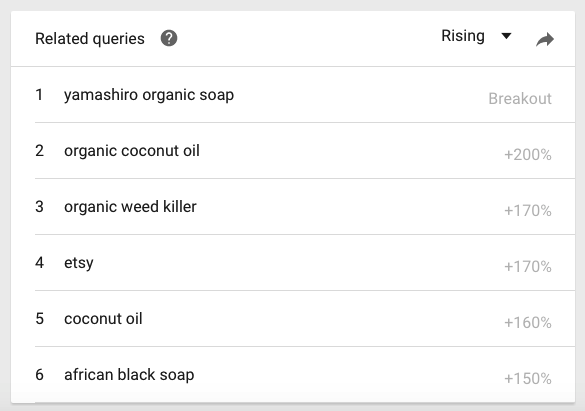Click the +160% rise value

528,323
